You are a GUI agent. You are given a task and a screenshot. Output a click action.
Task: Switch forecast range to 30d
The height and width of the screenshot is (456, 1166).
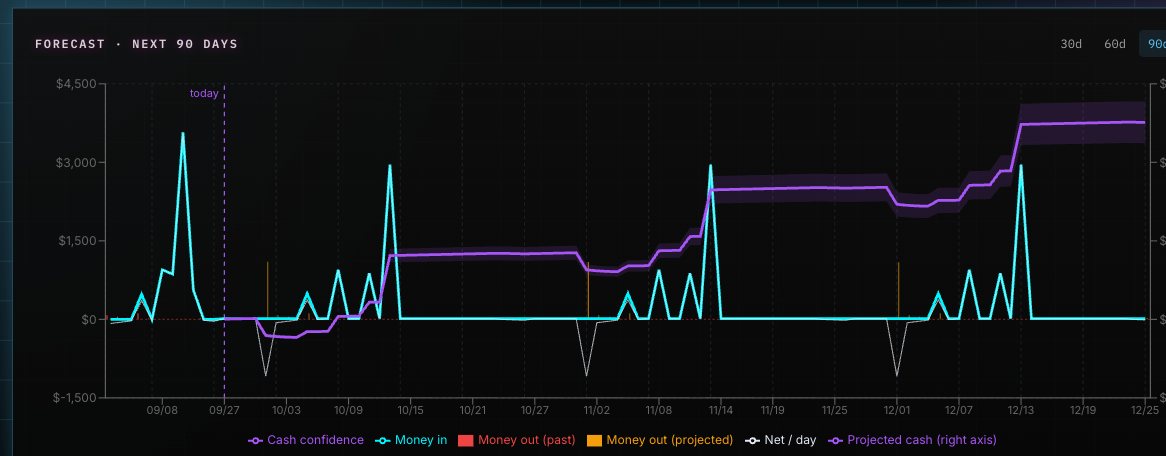click(x=1071, y=44)
